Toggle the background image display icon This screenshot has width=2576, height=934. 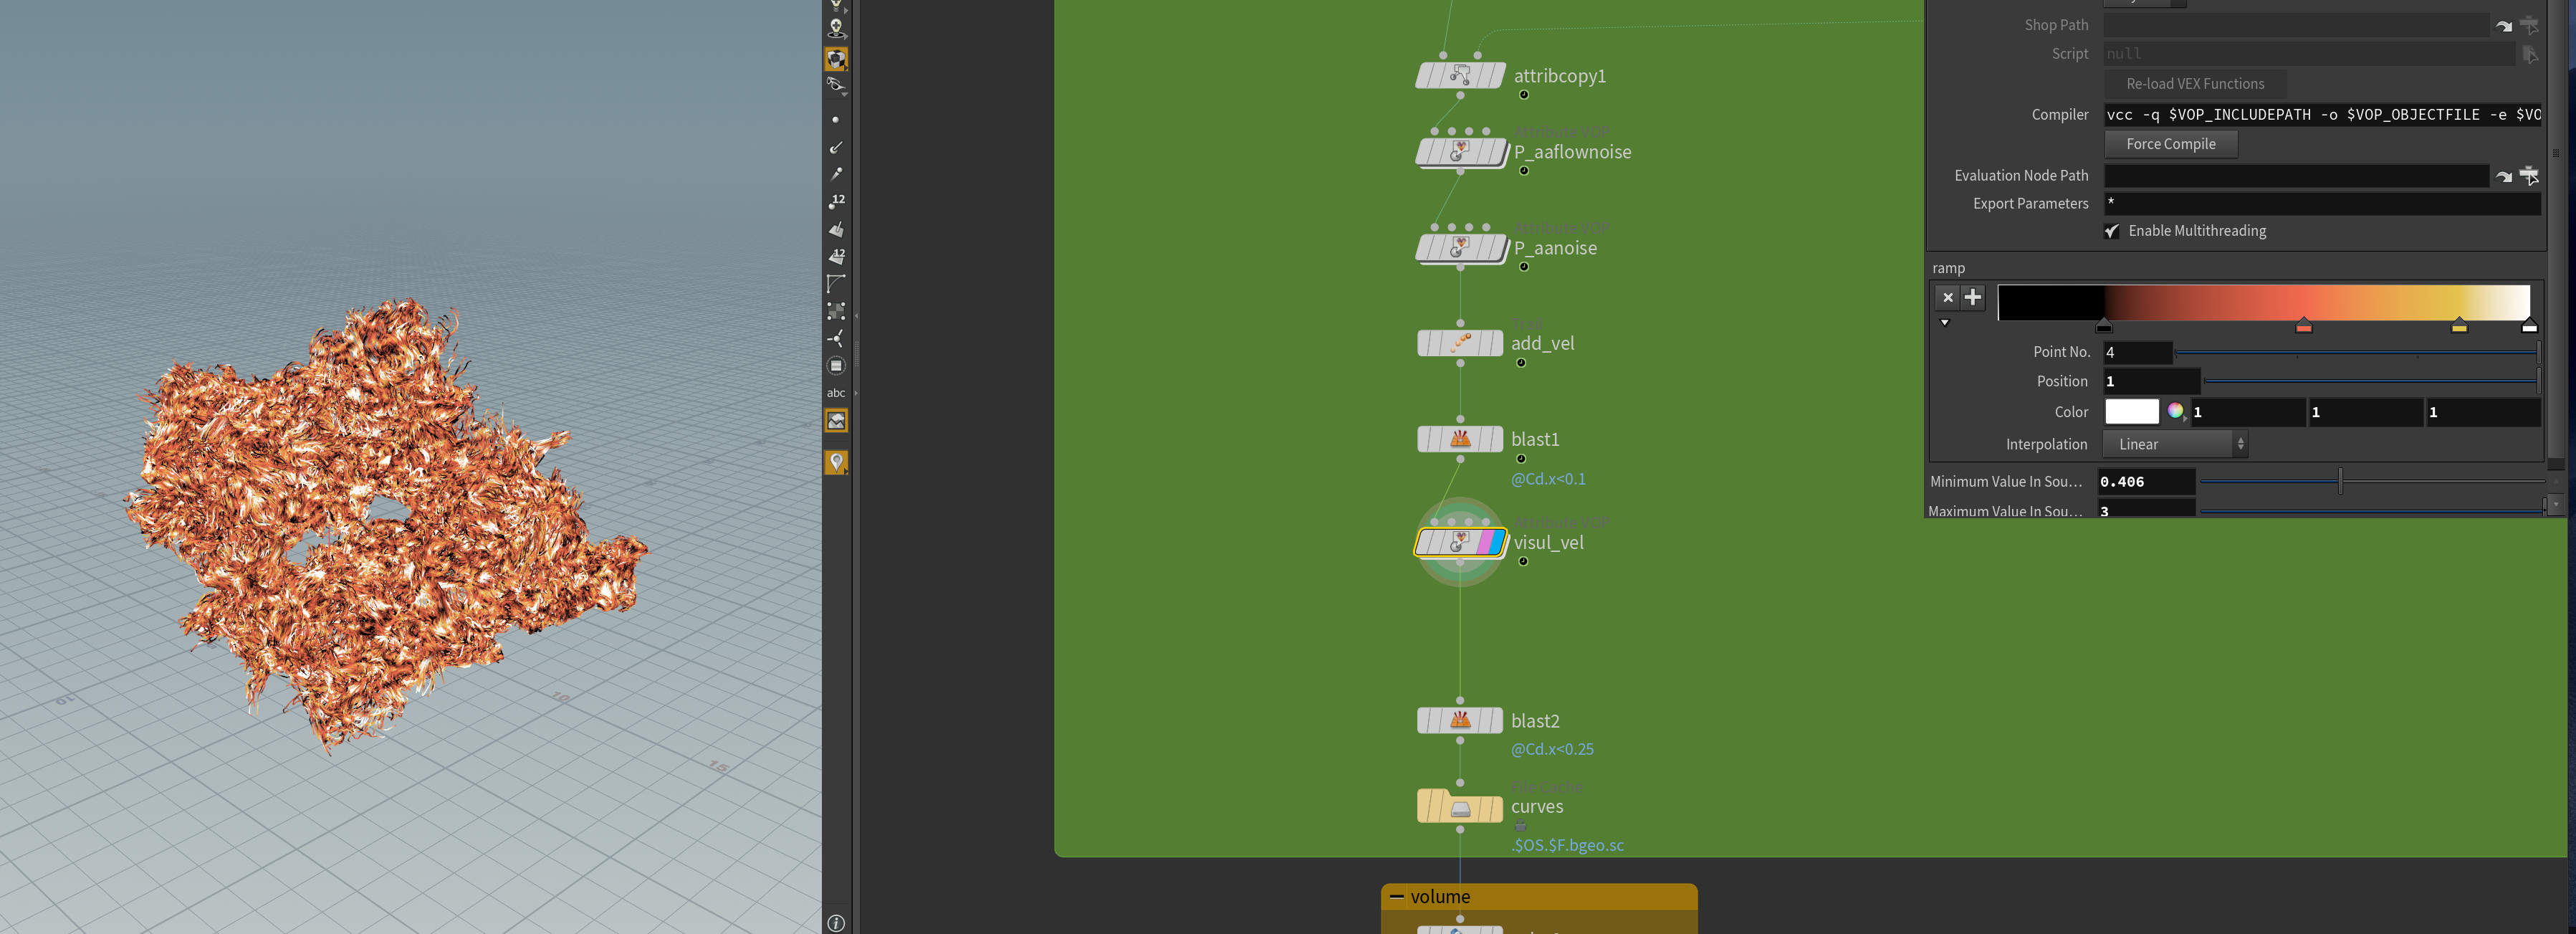[836, 421]
